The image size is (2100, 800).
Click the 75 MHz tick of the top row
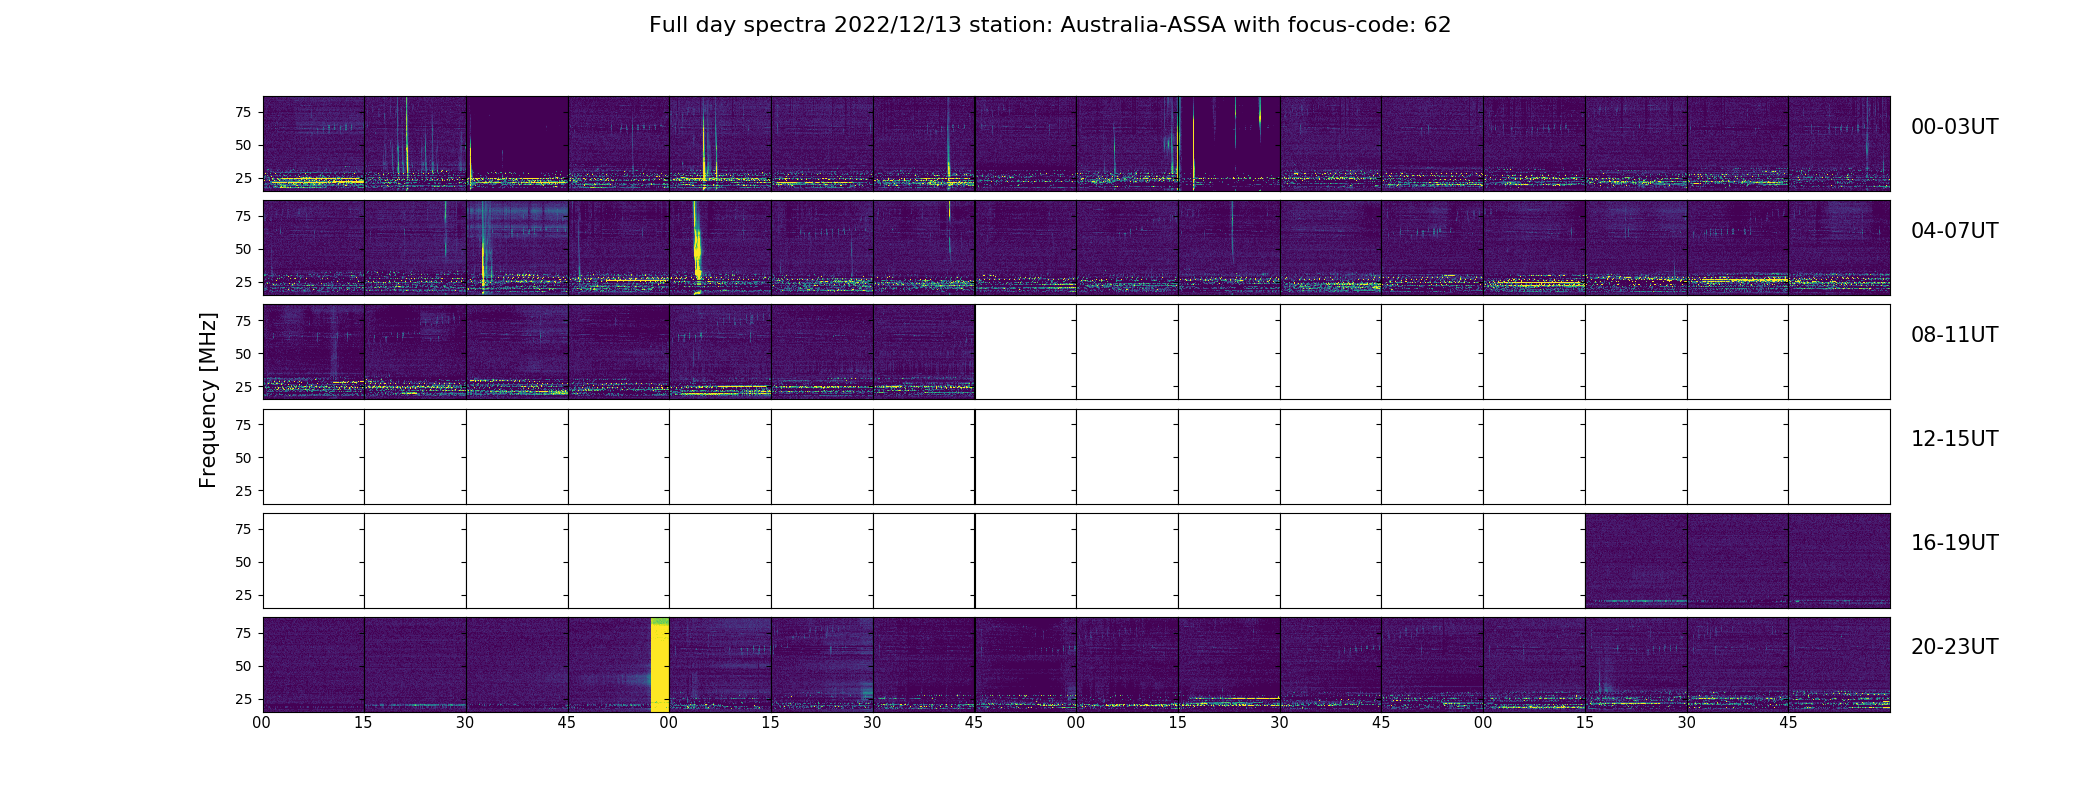(x=243, y=113)
